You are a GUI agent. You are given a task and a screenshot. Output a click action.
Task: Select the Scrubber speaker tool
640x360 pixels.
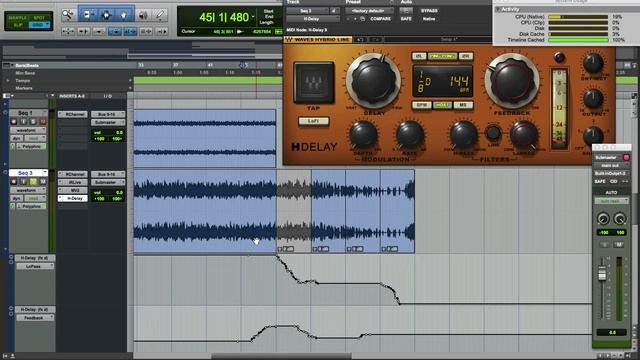point(143,16)
